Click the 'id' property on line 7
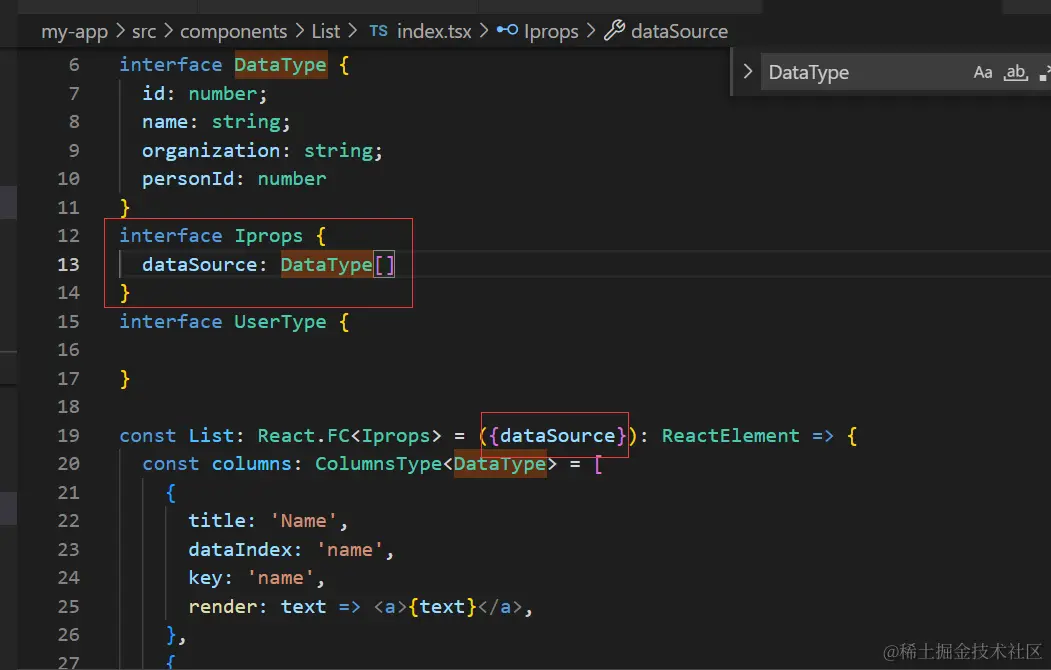Image resolution: width=1051 pixels, height=670 pixels. (x=153, y=94)
